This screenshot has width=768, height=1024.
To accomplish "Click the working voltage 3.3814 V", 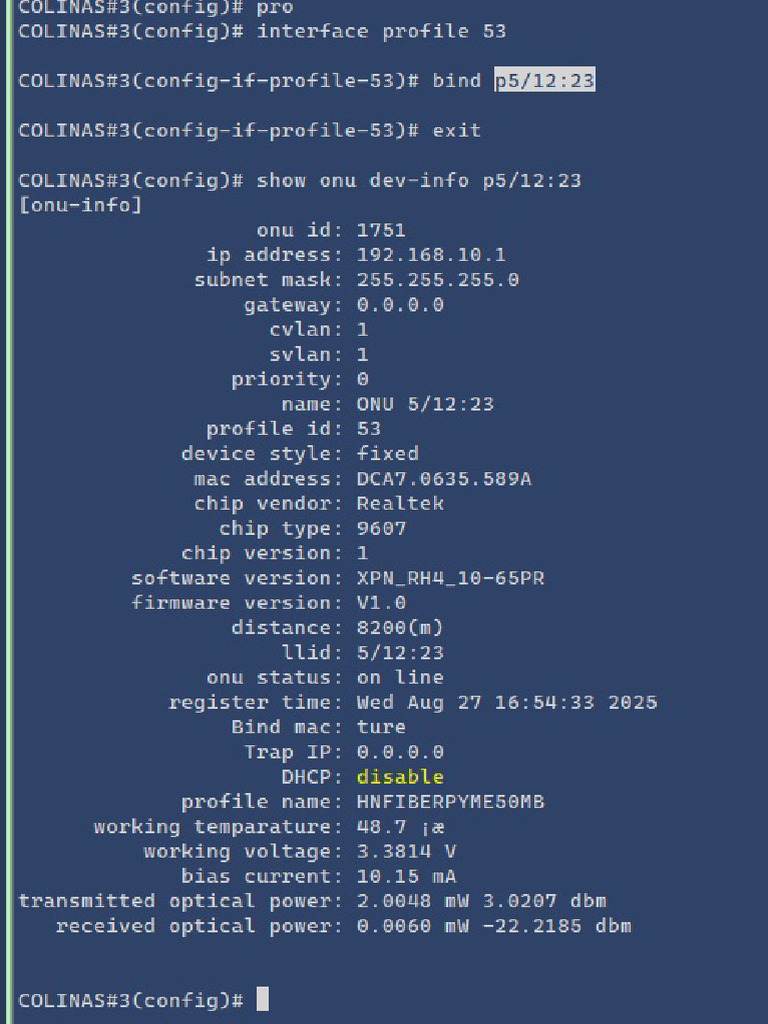I will pyautogui.click(x=406, y=851).
